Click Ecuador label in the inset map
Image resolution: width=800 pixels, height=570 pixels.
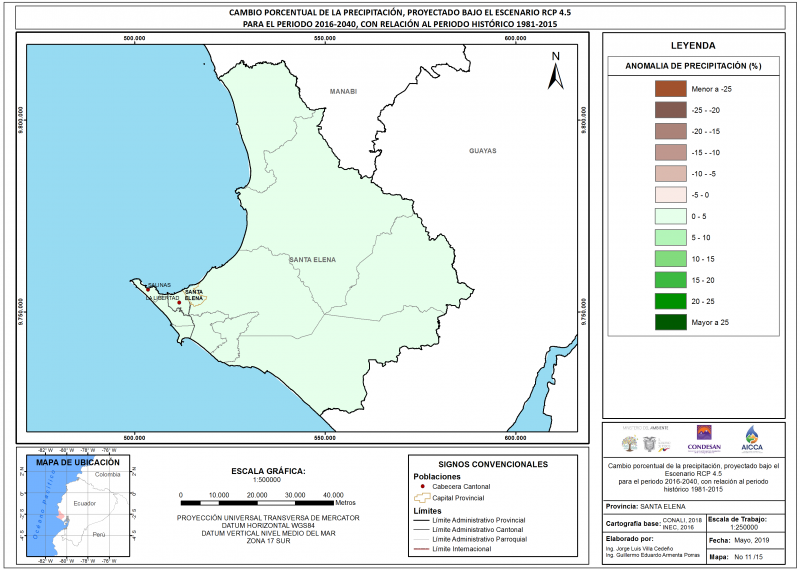click(x=85, y=503)
